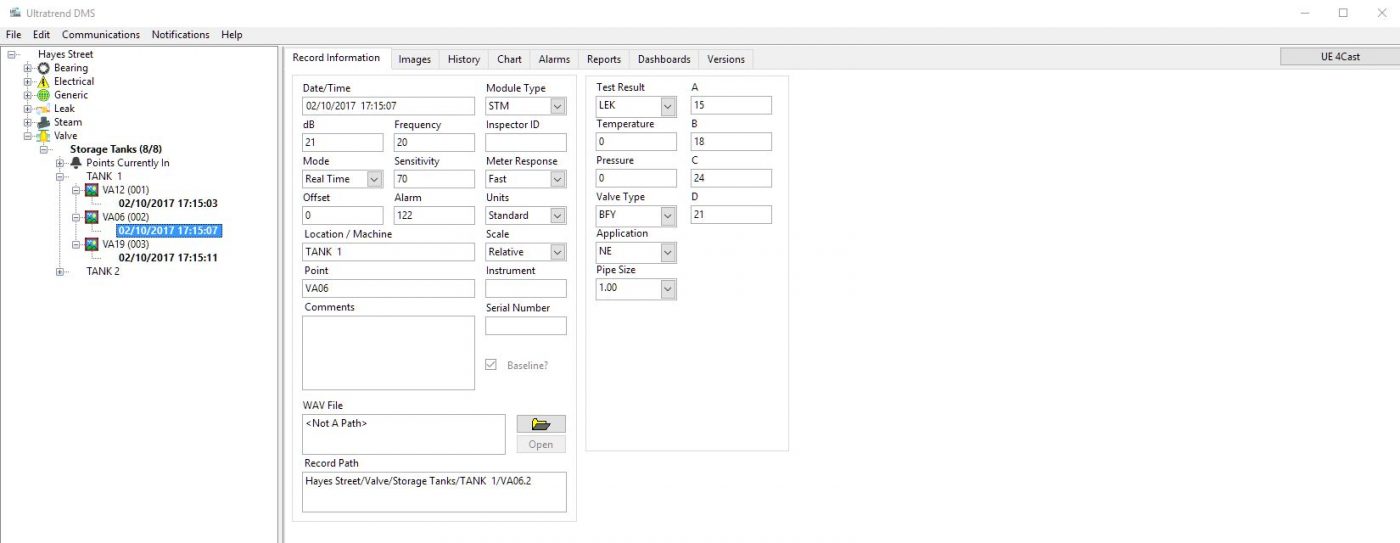The image size is (1400, 543).
Task: Click the Electrical warning icon in tree
Action: coord(44,82)
